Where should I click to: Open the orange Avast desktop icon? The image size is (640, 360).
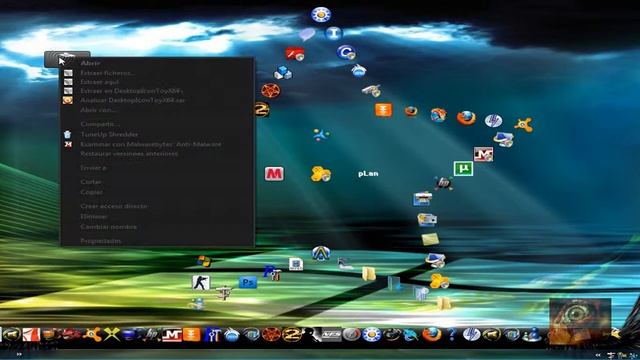tap(523, 124)
